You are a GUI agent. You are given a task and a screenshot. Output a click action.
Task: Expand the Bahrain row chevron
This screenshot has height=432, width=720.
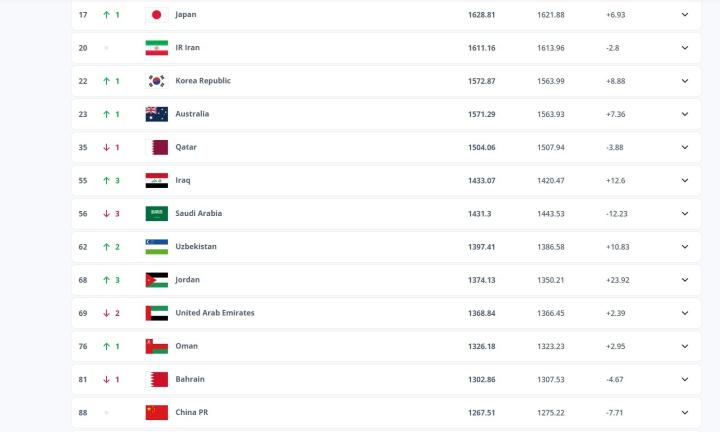click(685, 379)
